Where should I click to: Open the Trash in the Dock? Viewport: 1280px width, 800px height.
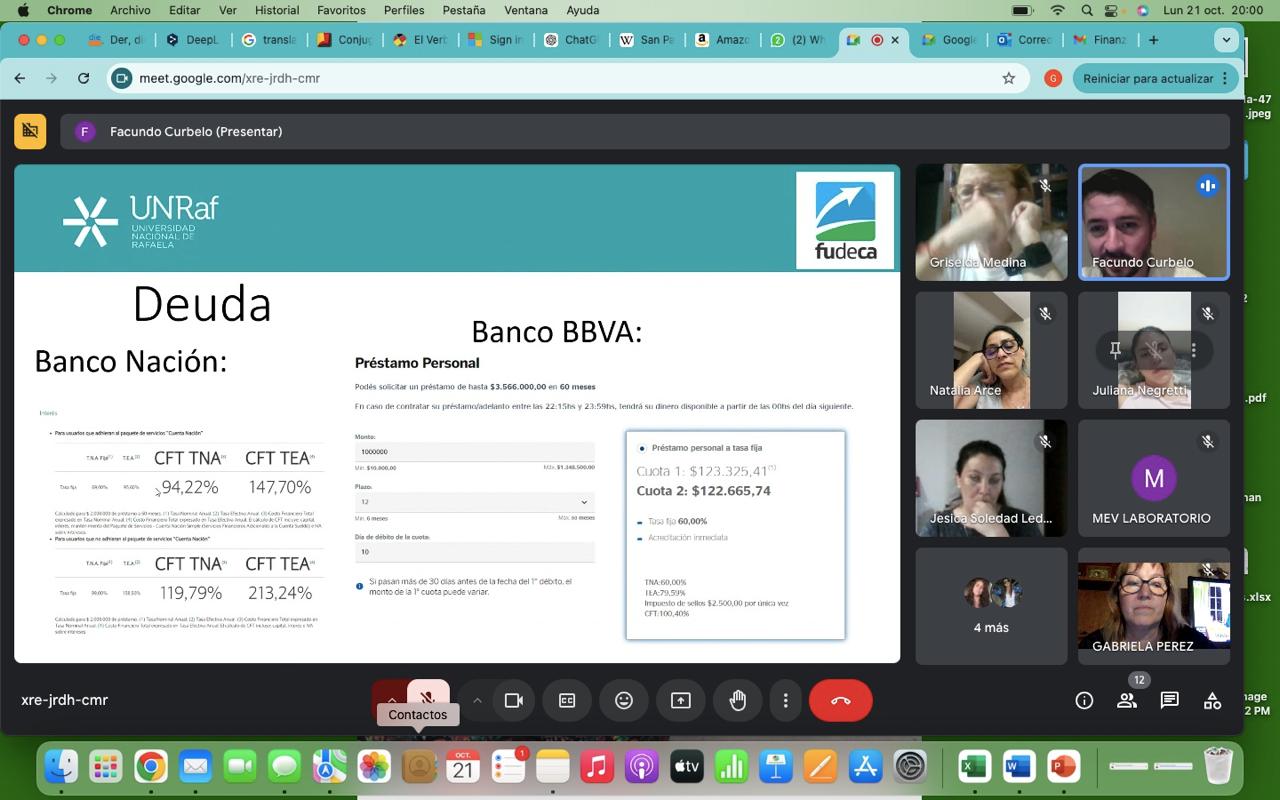click(x=1218, y=767)
